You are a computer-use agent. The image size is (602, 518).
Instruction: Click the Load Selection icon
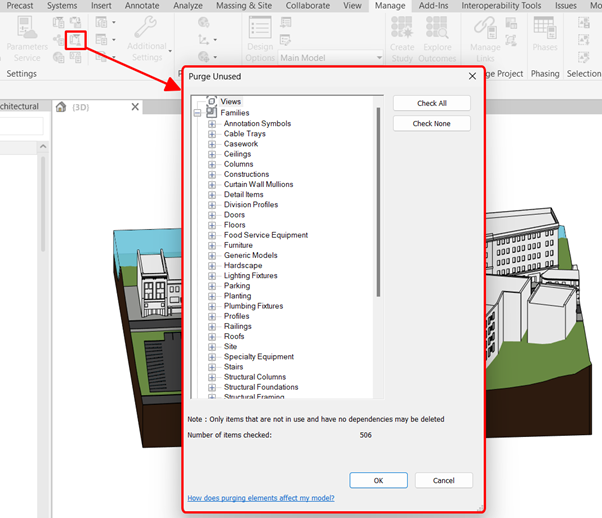tap(584, 40)
